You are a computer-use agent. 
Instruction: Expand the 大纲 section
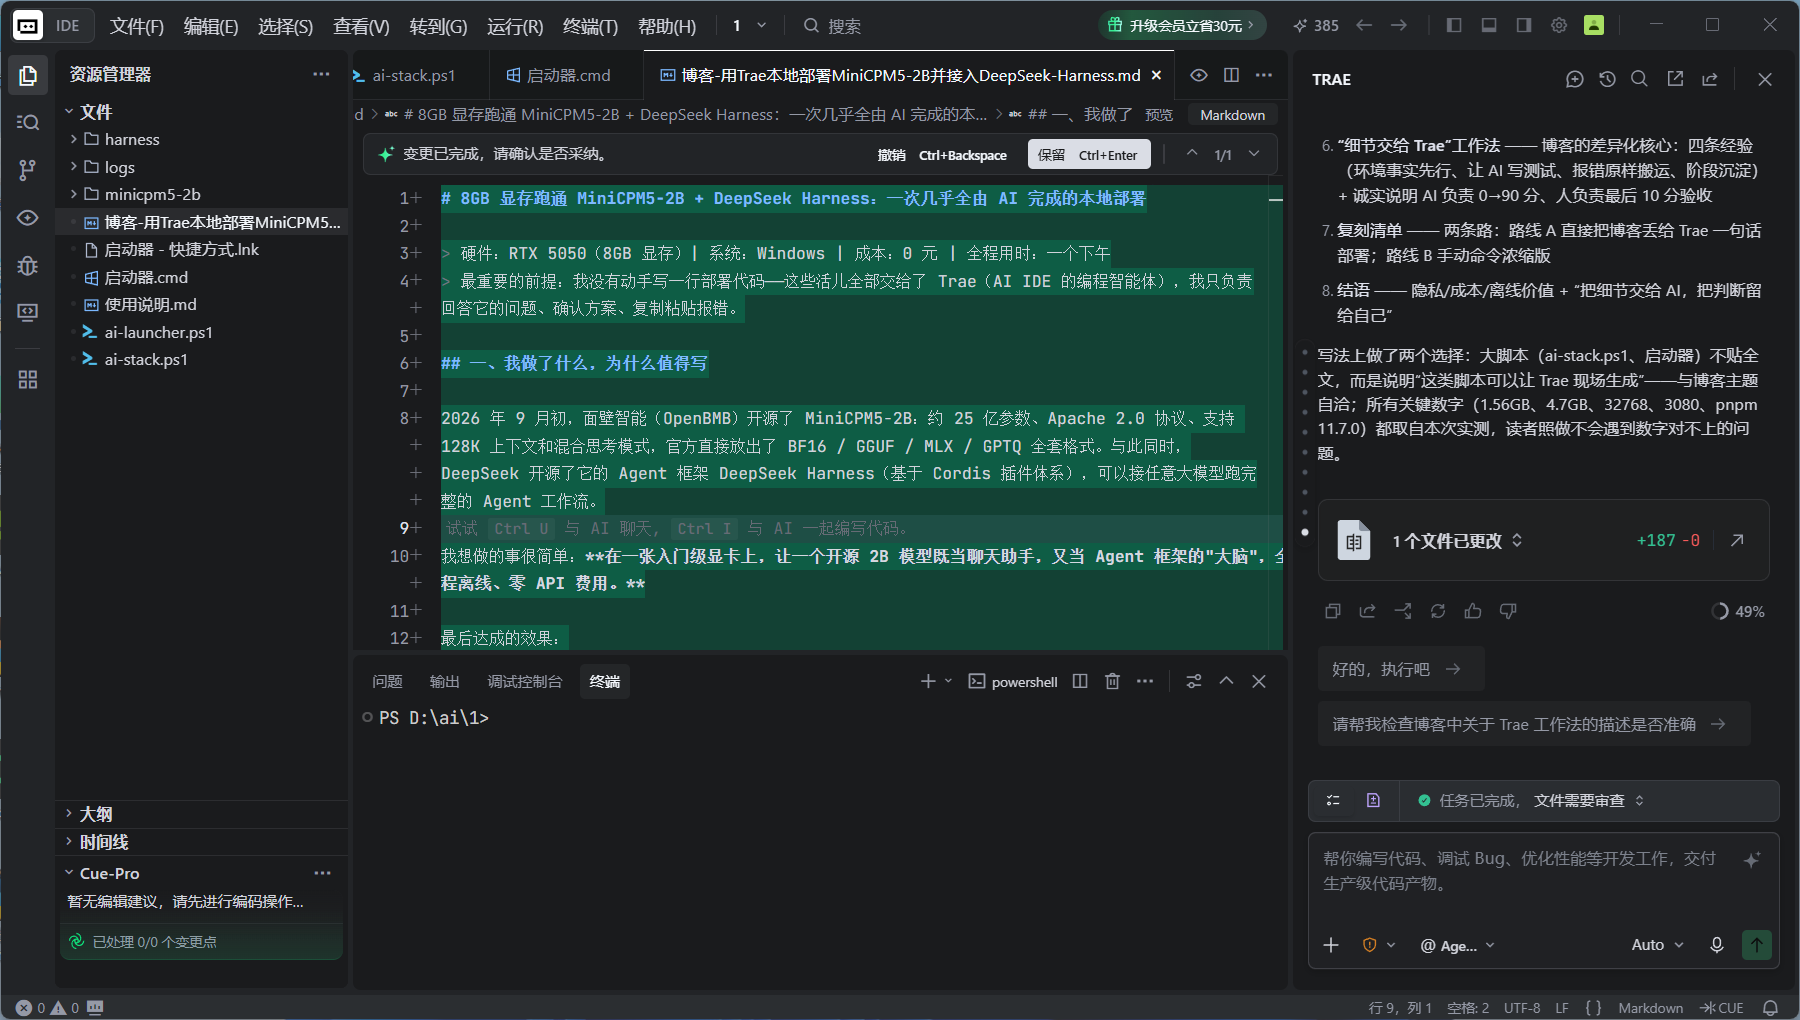click(96, 814)
